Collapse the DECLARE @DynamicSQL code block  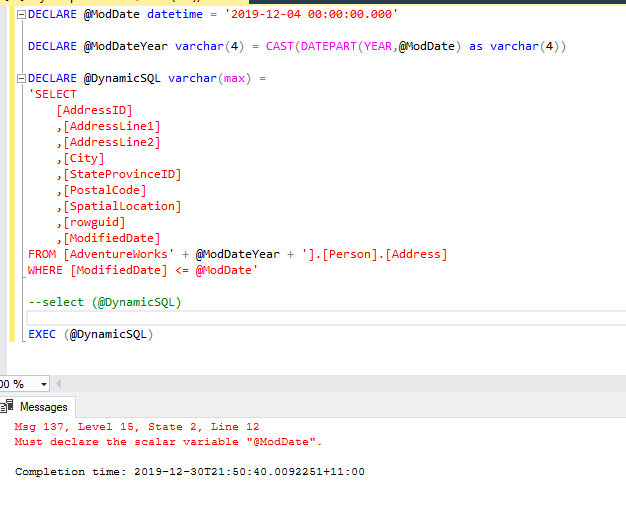[x=22, y=79]
